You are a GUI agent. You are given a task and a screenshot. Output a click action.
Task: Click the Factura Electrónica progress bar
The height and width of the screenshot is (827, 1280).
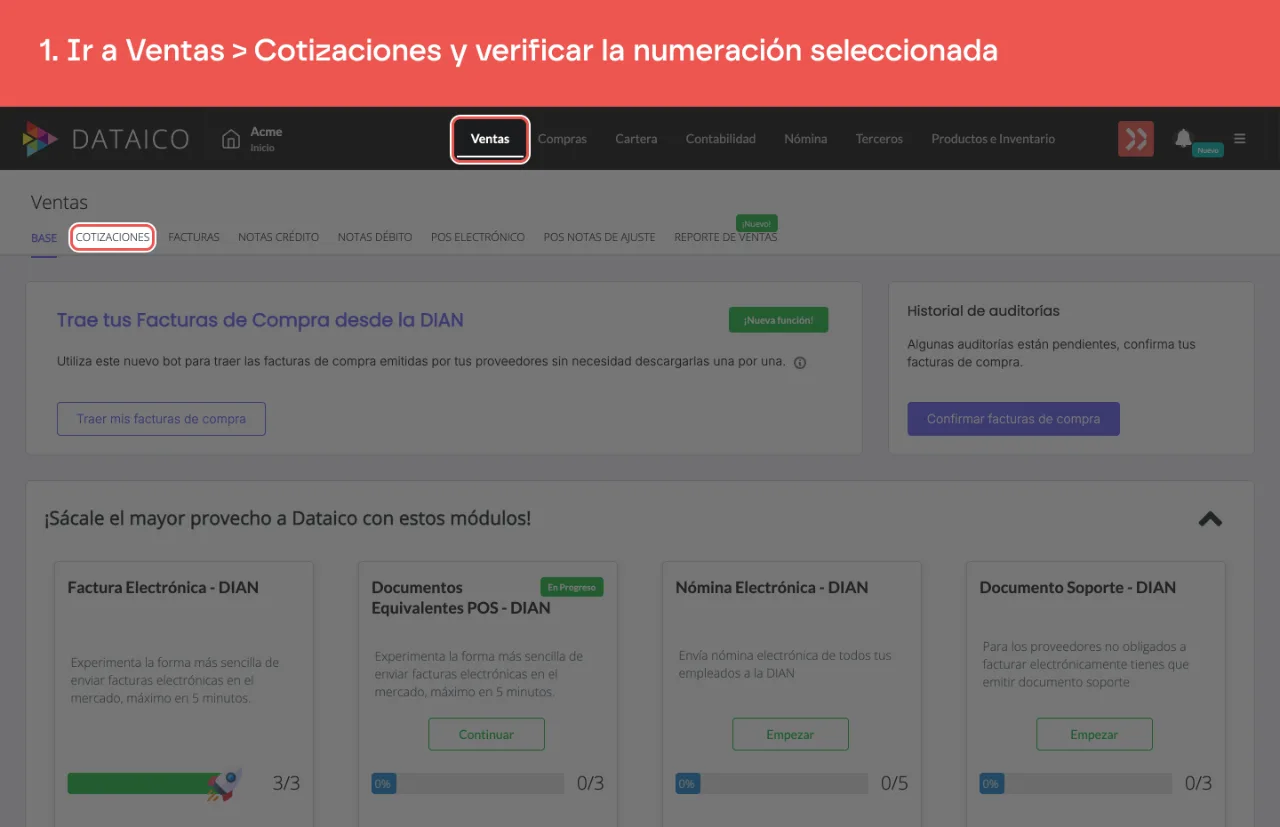point(153,783)
